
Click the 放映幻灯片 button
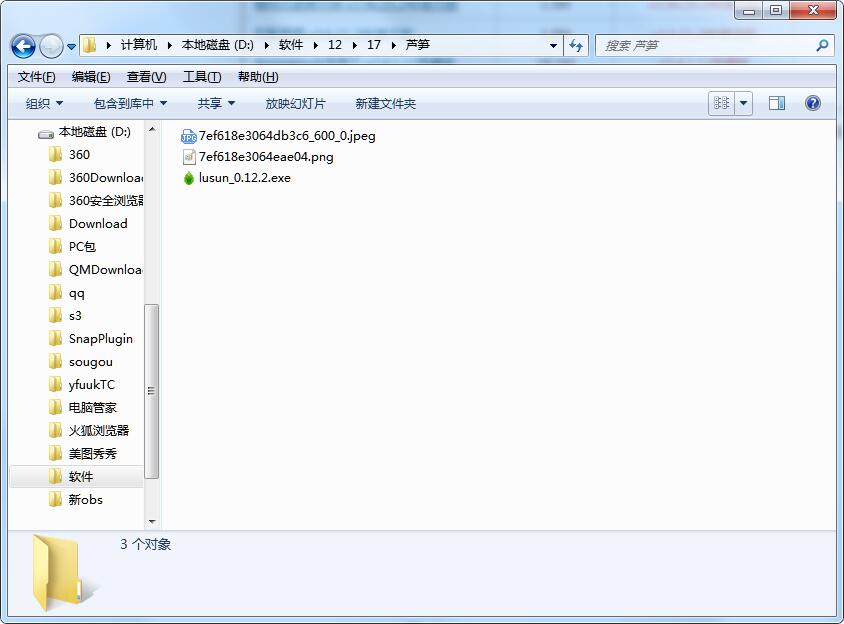point(296,103)
